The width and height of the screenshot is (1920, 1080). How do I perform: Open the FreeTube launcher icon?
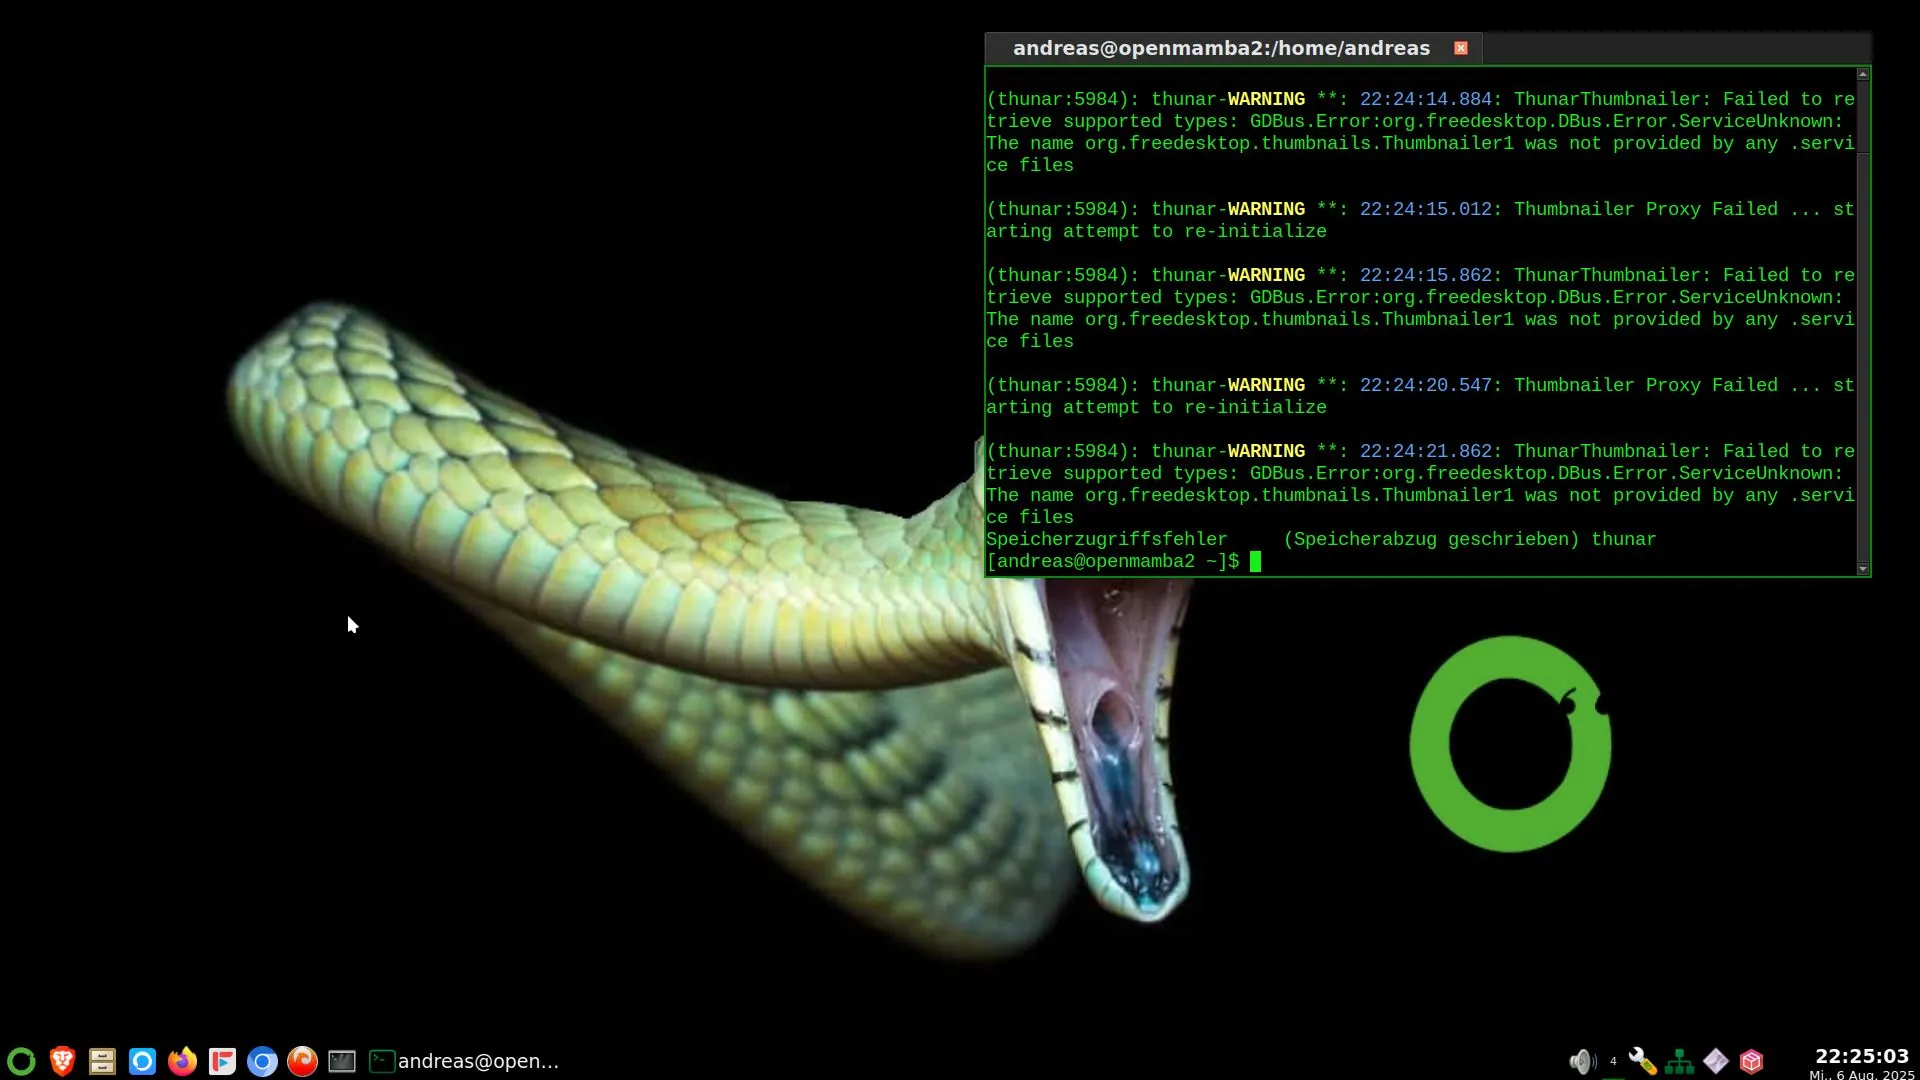[222, 1061]
